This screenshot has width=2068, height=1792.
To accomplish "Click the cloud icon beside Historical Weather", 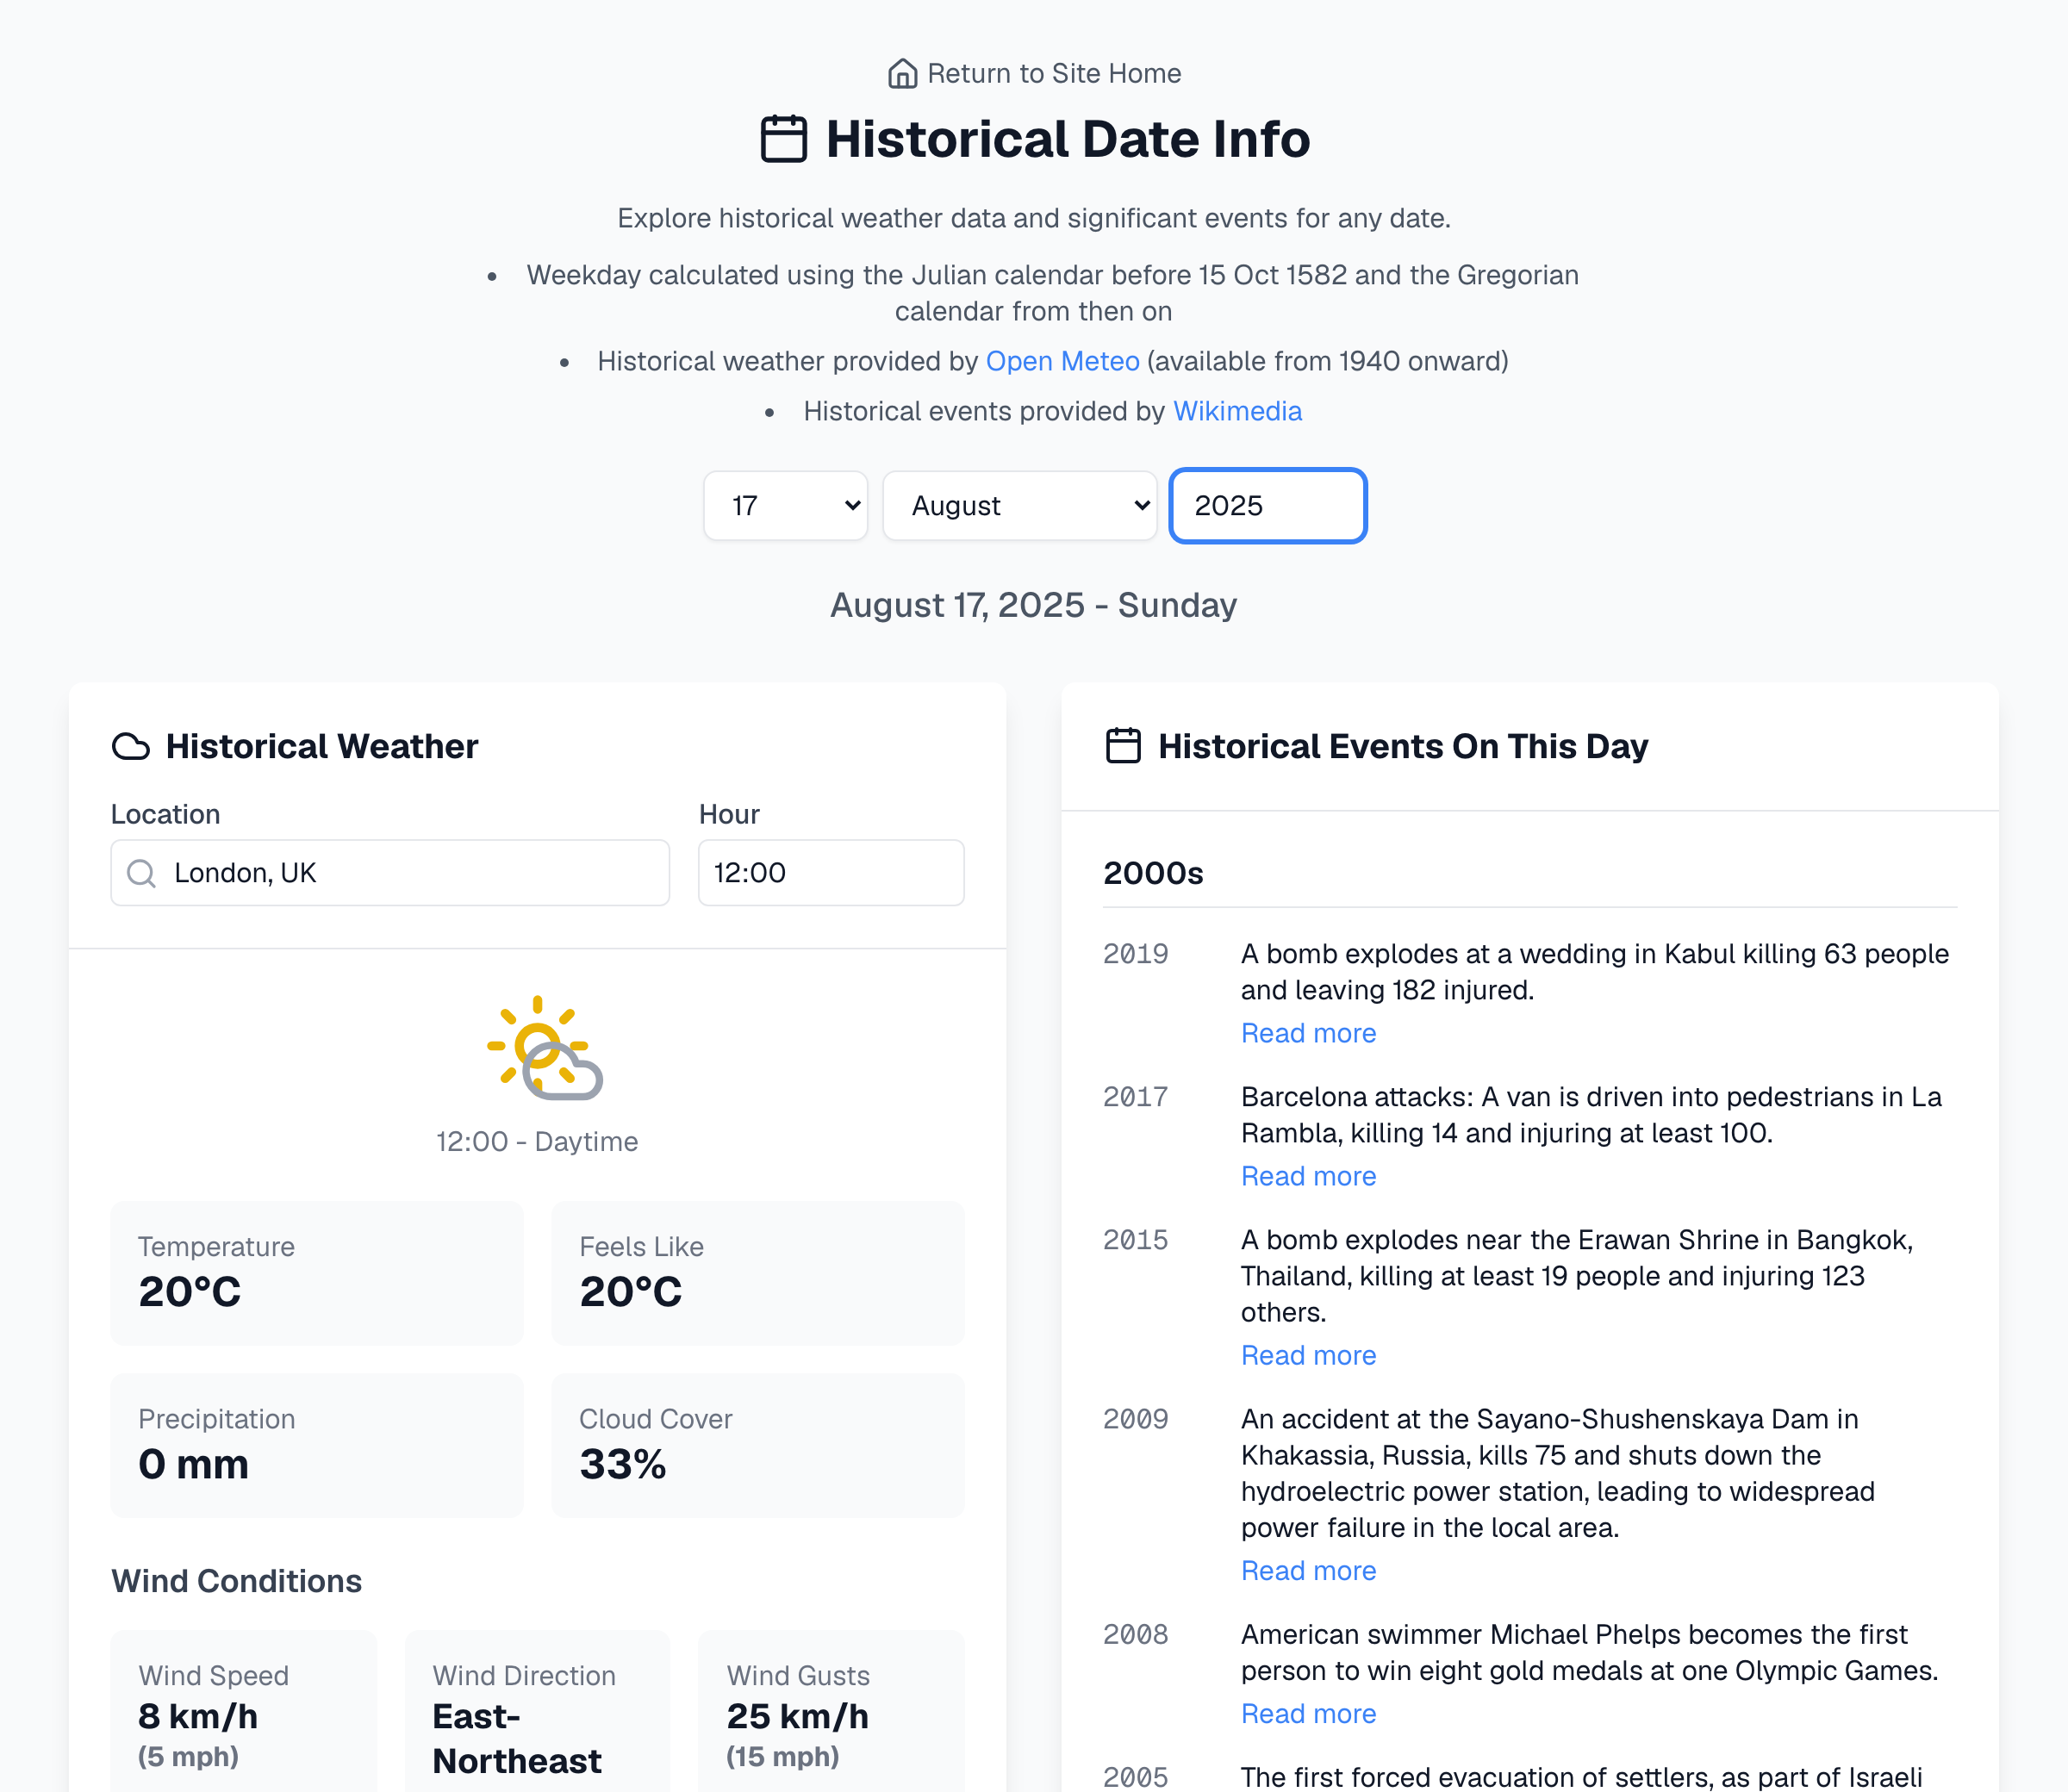I will pyautogui.click(x=131, y=747).
